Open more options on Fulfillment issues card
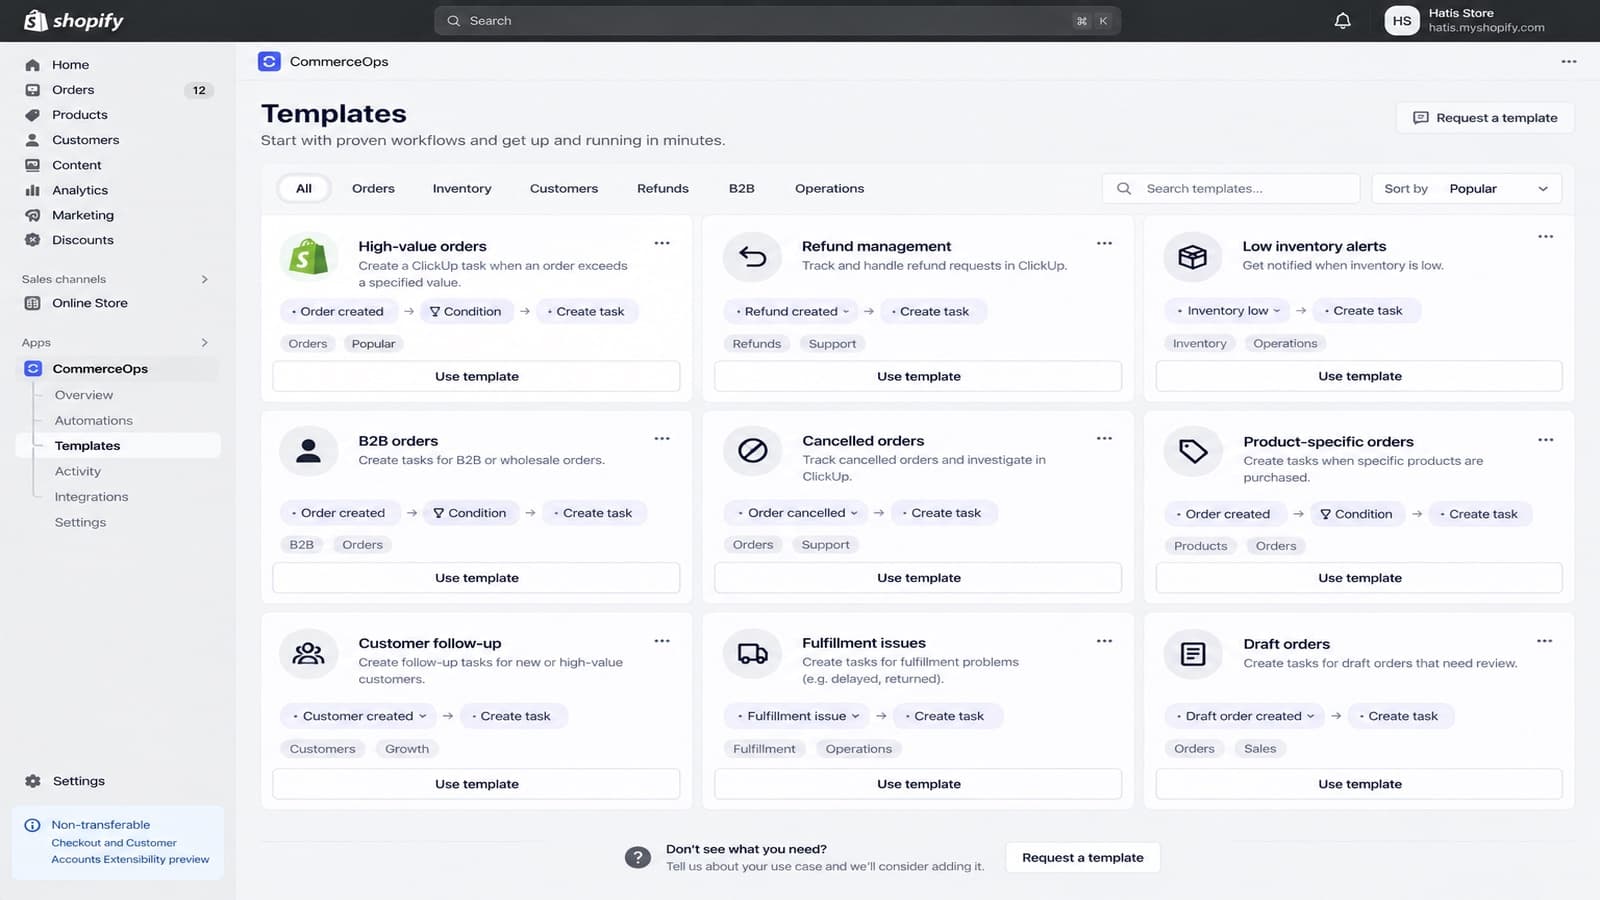Viewport: 1600px width, 900px height. 1104,641
